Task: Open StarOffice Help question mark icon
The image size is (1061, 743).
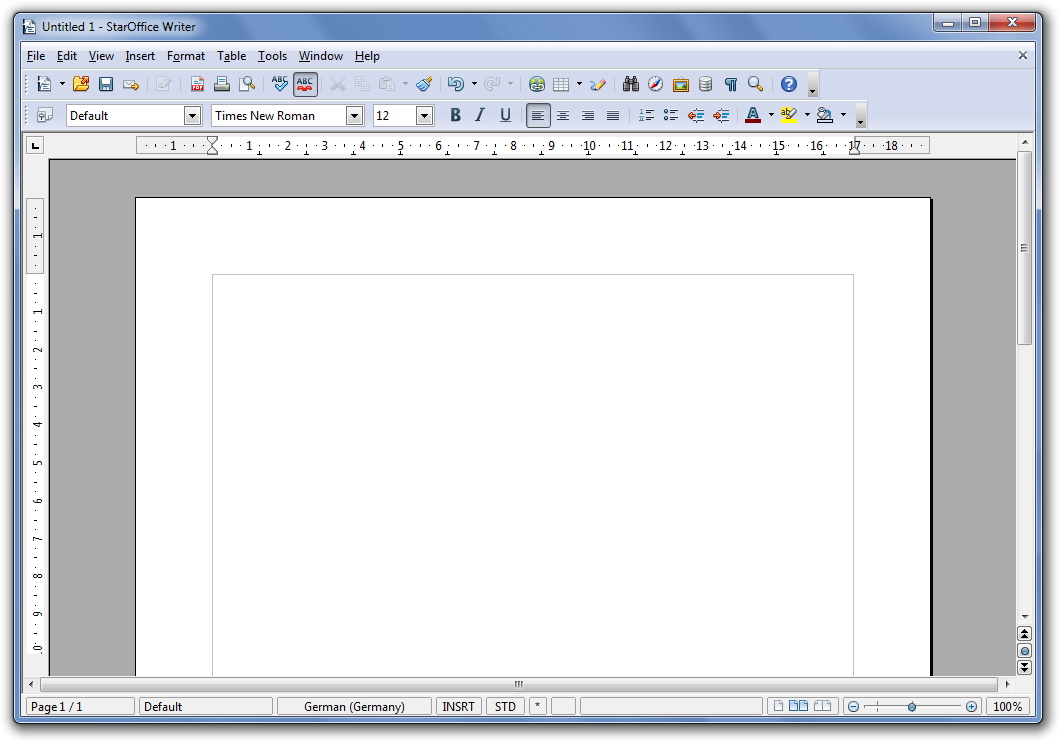Action: coord(788,84)
